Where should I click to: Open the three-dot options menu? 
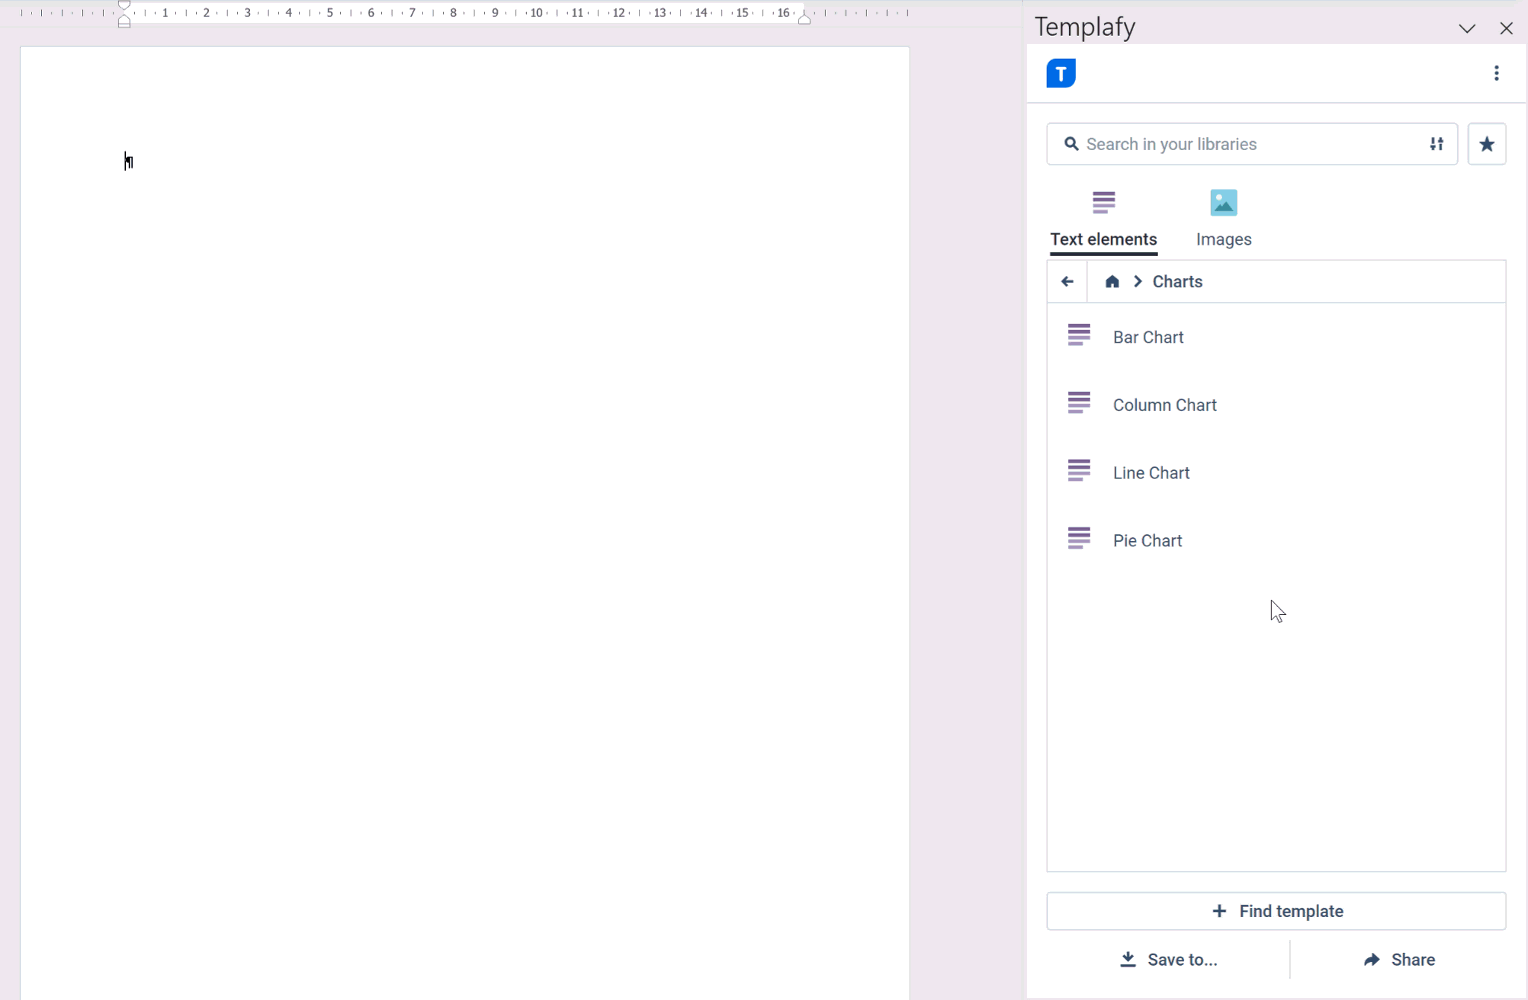coord(1496,73)
